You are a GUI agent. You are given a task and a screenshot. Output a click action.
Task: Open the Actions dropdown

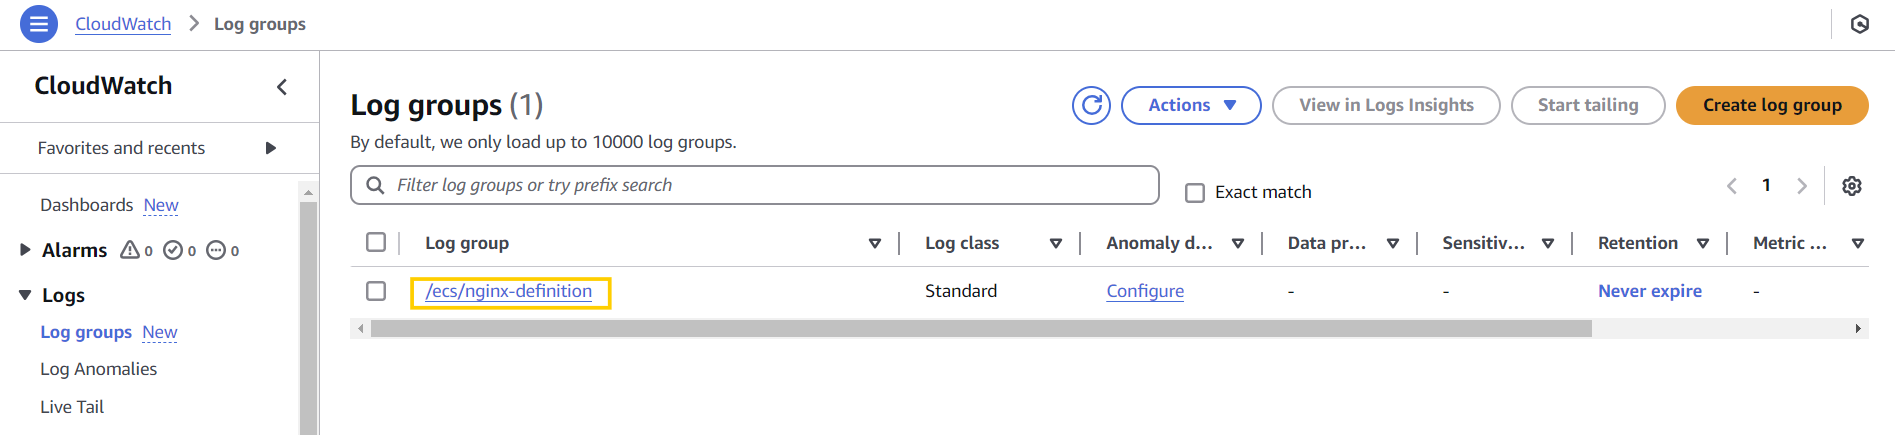coord(1190,105)
